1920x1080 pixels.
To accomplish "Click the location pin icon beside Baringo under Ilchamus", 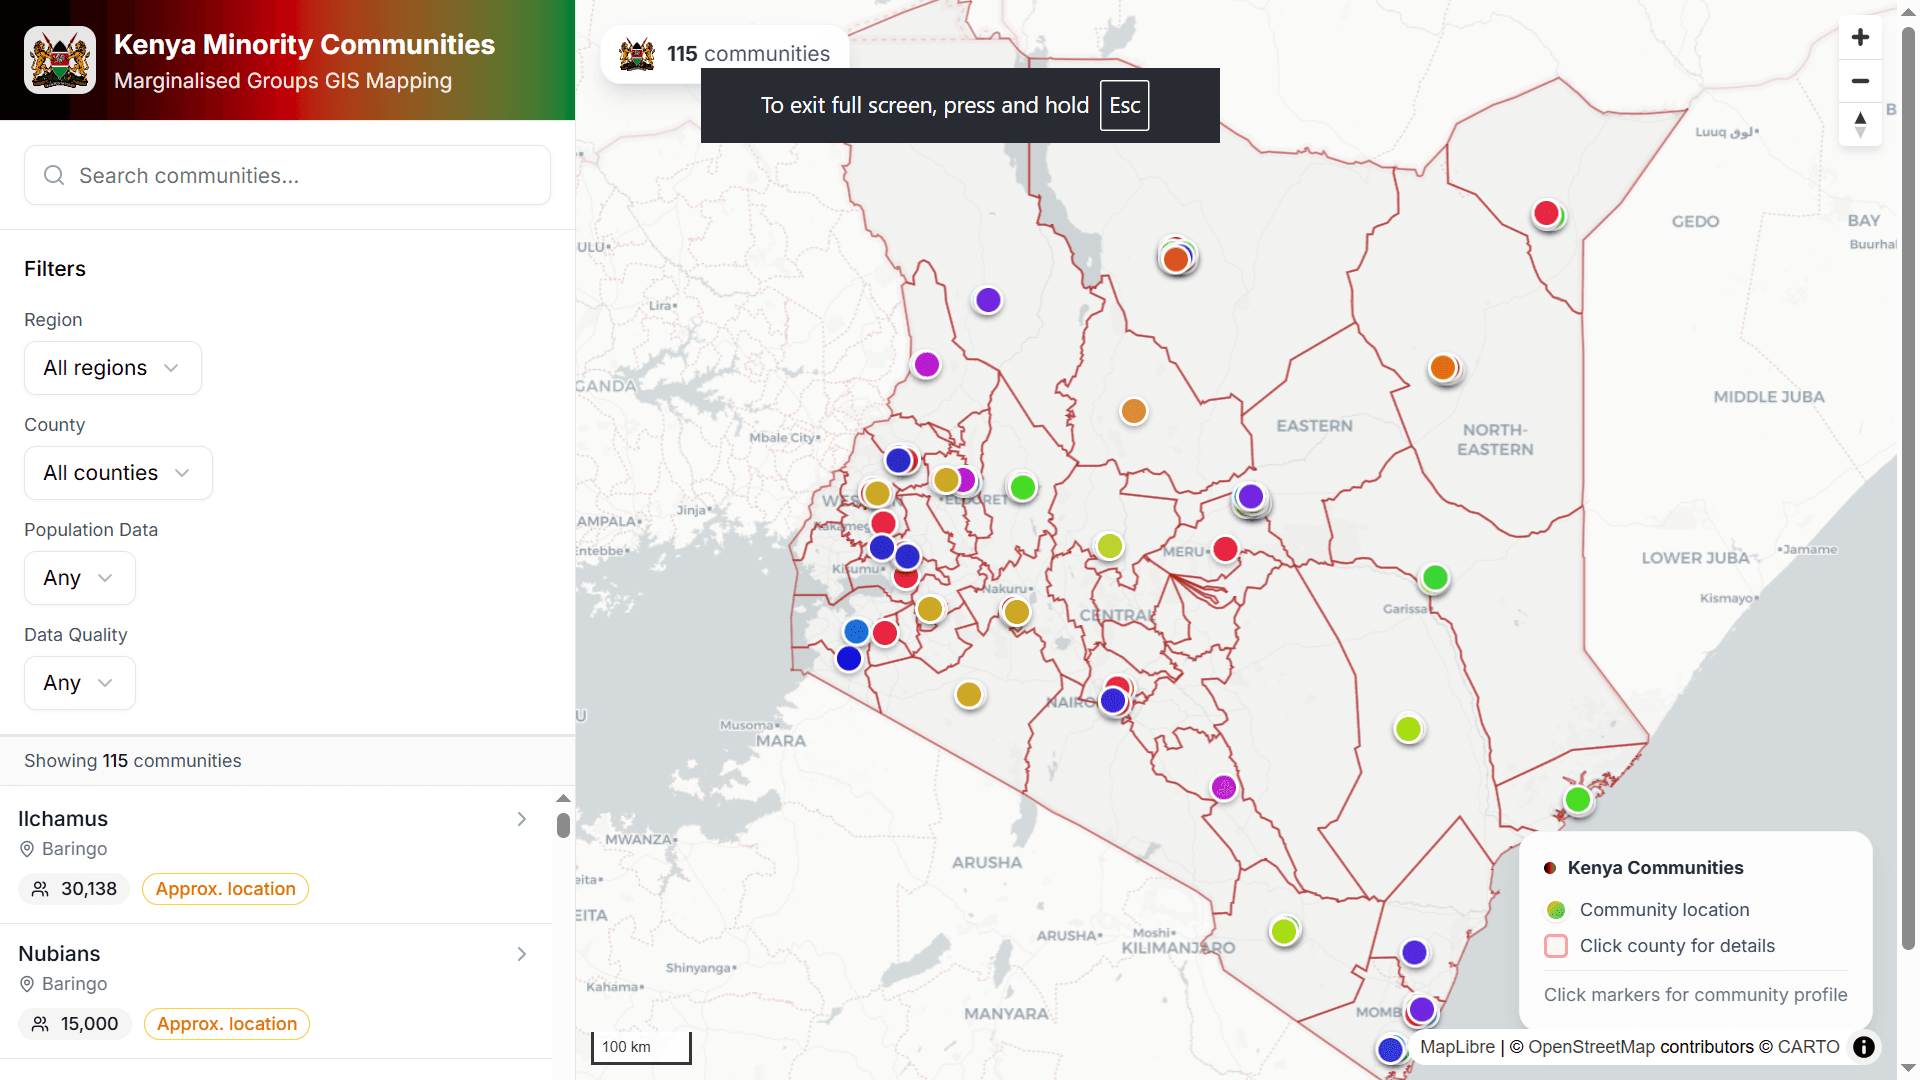I will pyautogui.click(x=27, y=849).
